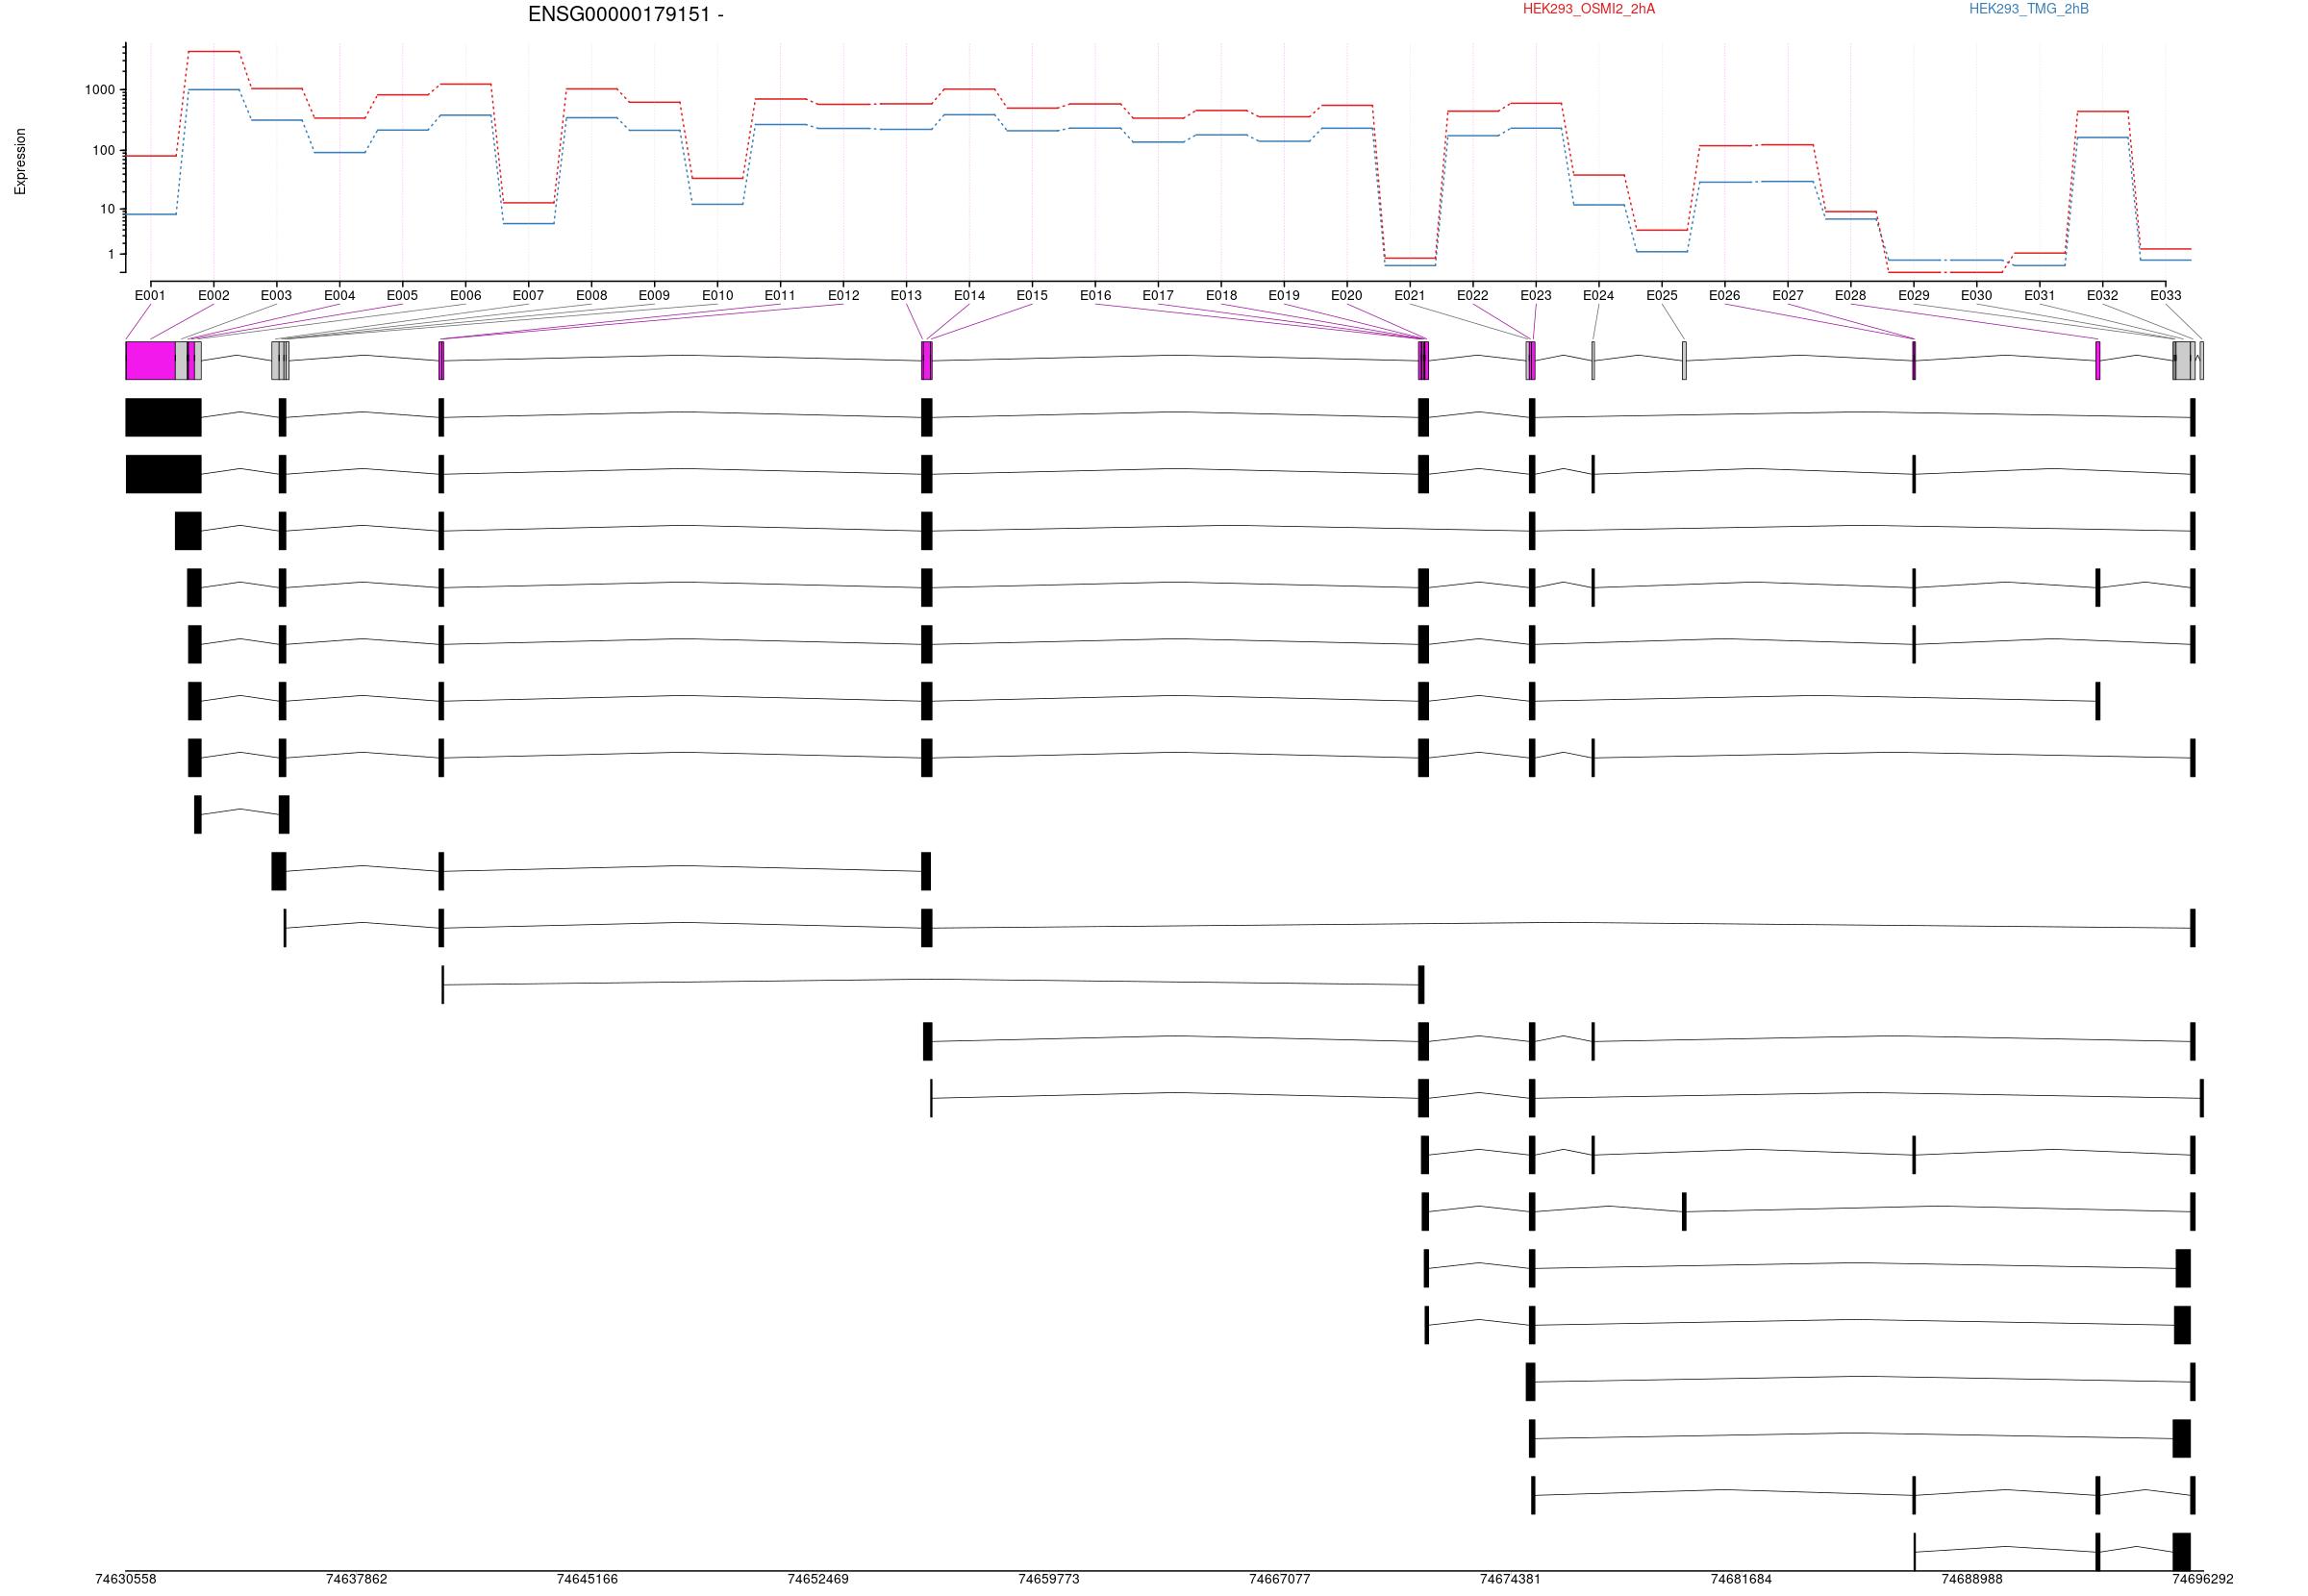Click the exon label E025
The height and width of the screenshot is (1596, 2308).
1662,296
